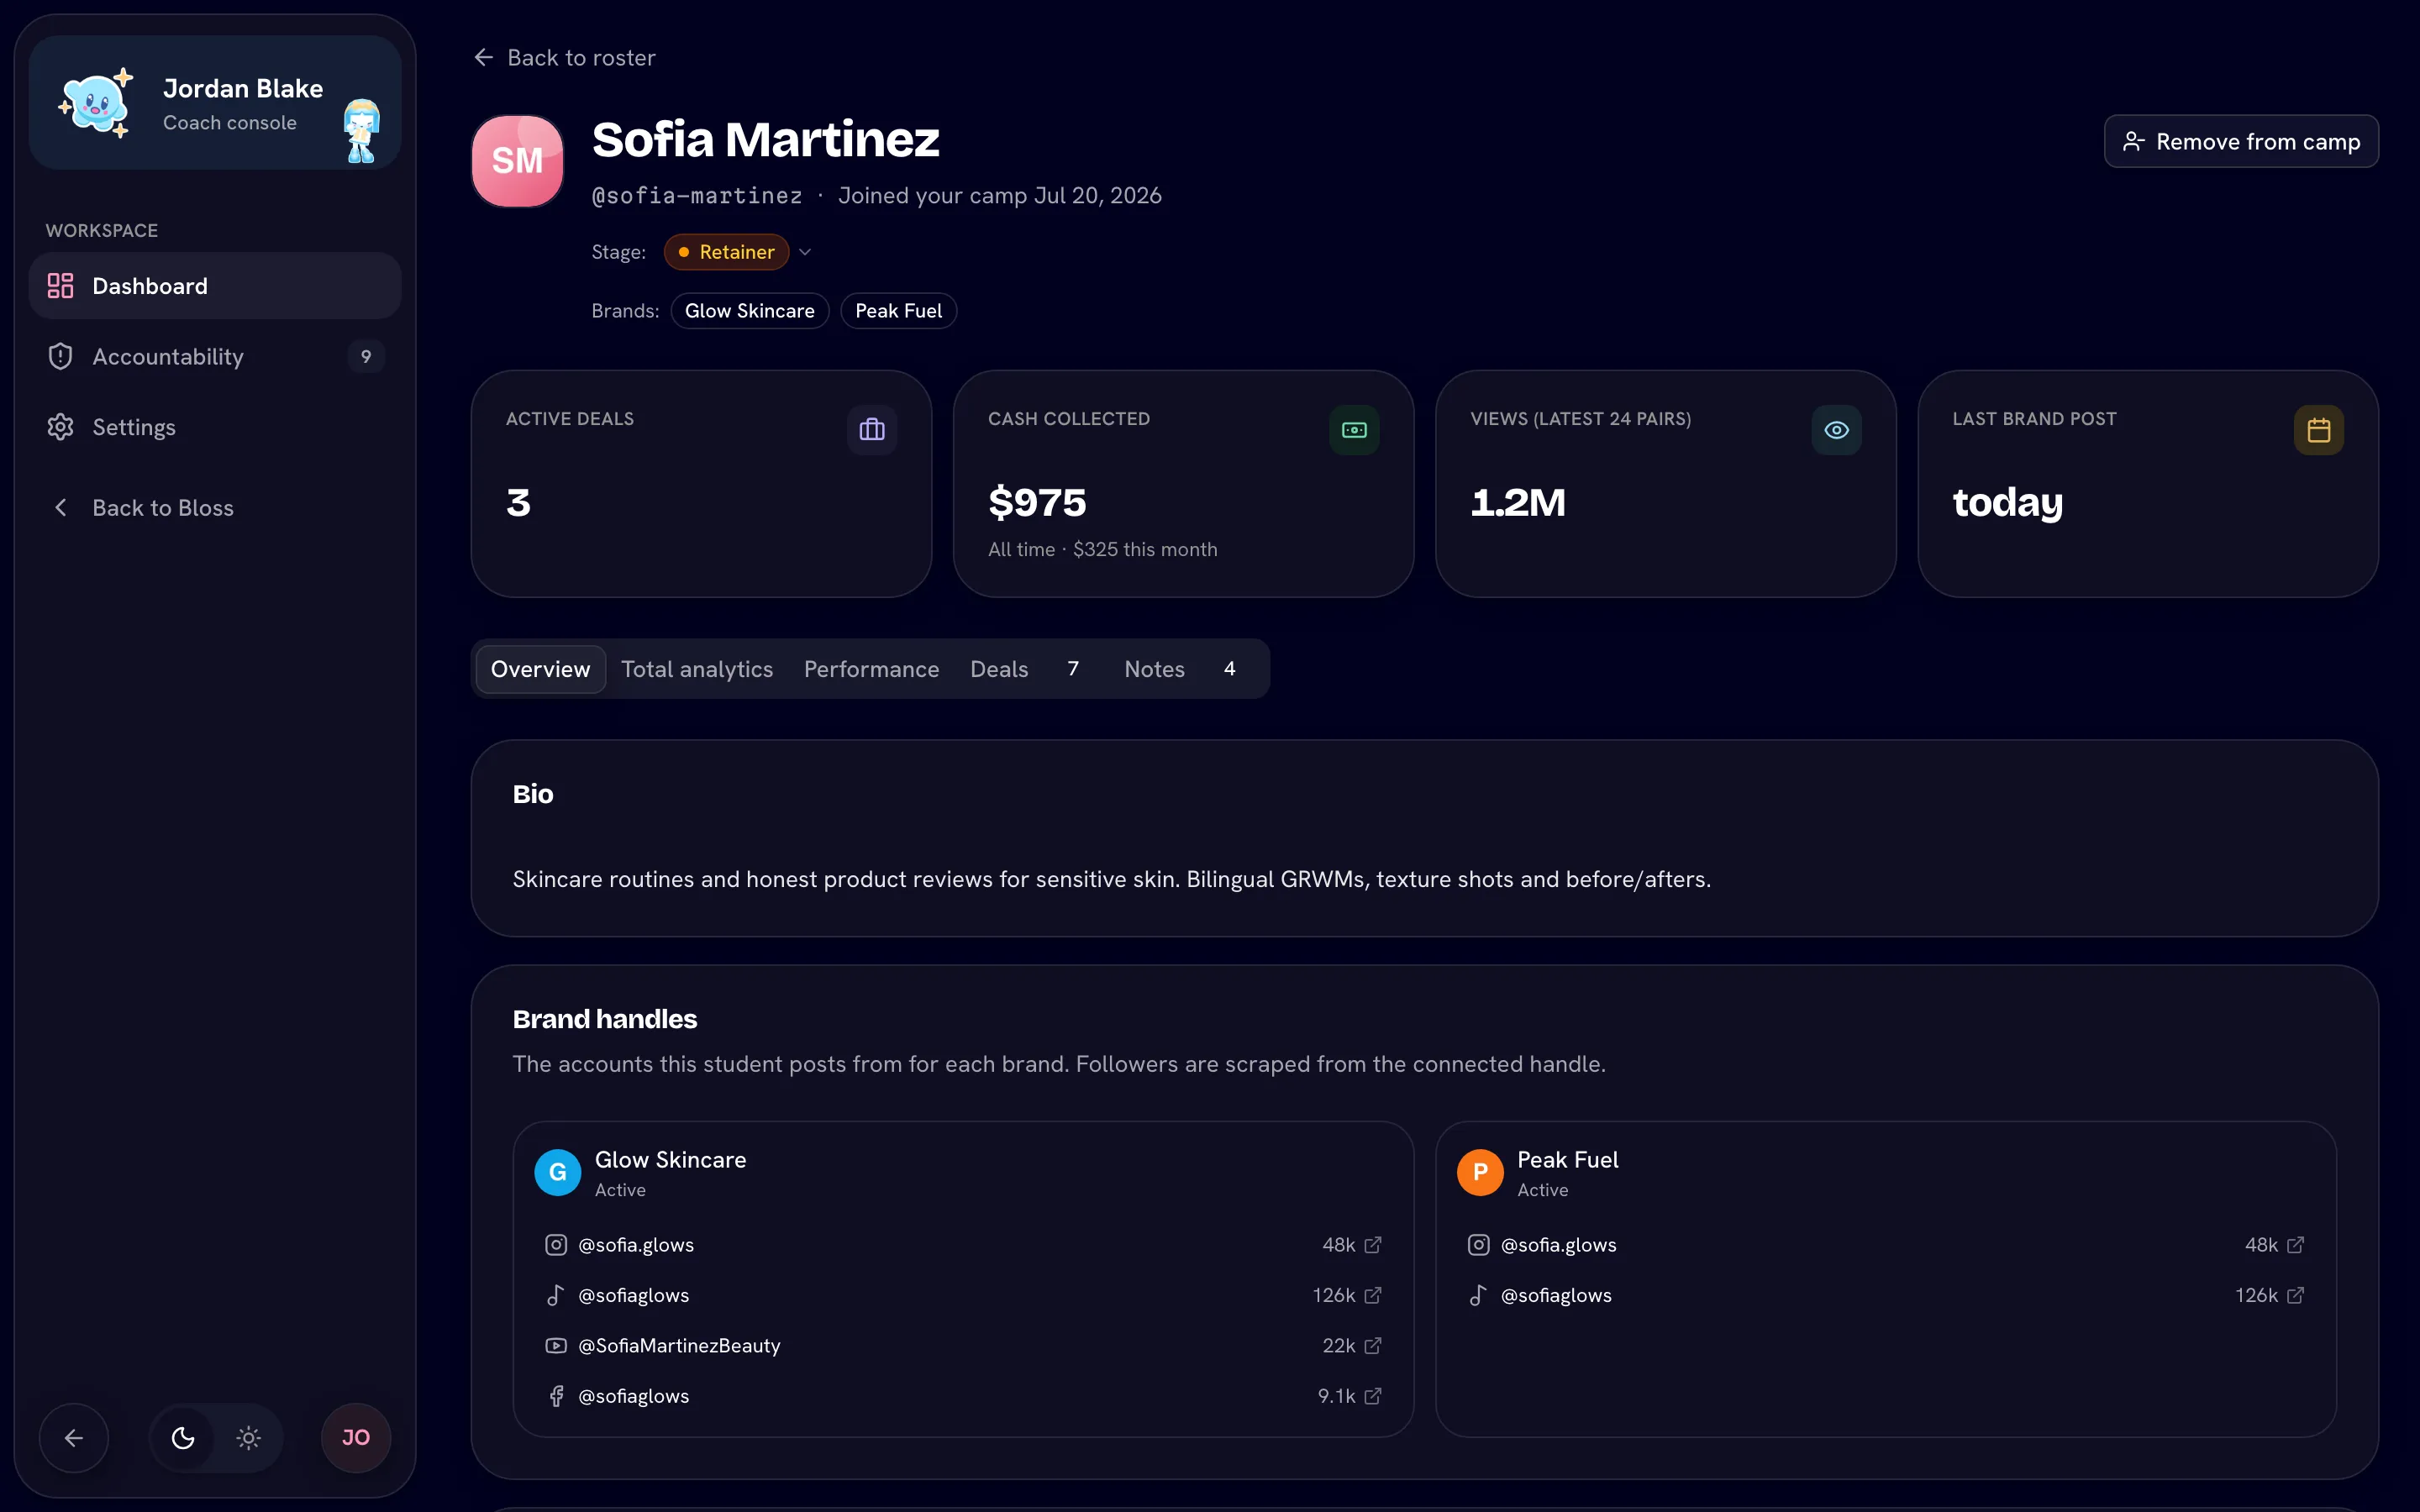The width and height of the screenshot is (2420, 1512).
Task: Click Back to Bloss in sidebar
Action: click(x=215, y=508)
